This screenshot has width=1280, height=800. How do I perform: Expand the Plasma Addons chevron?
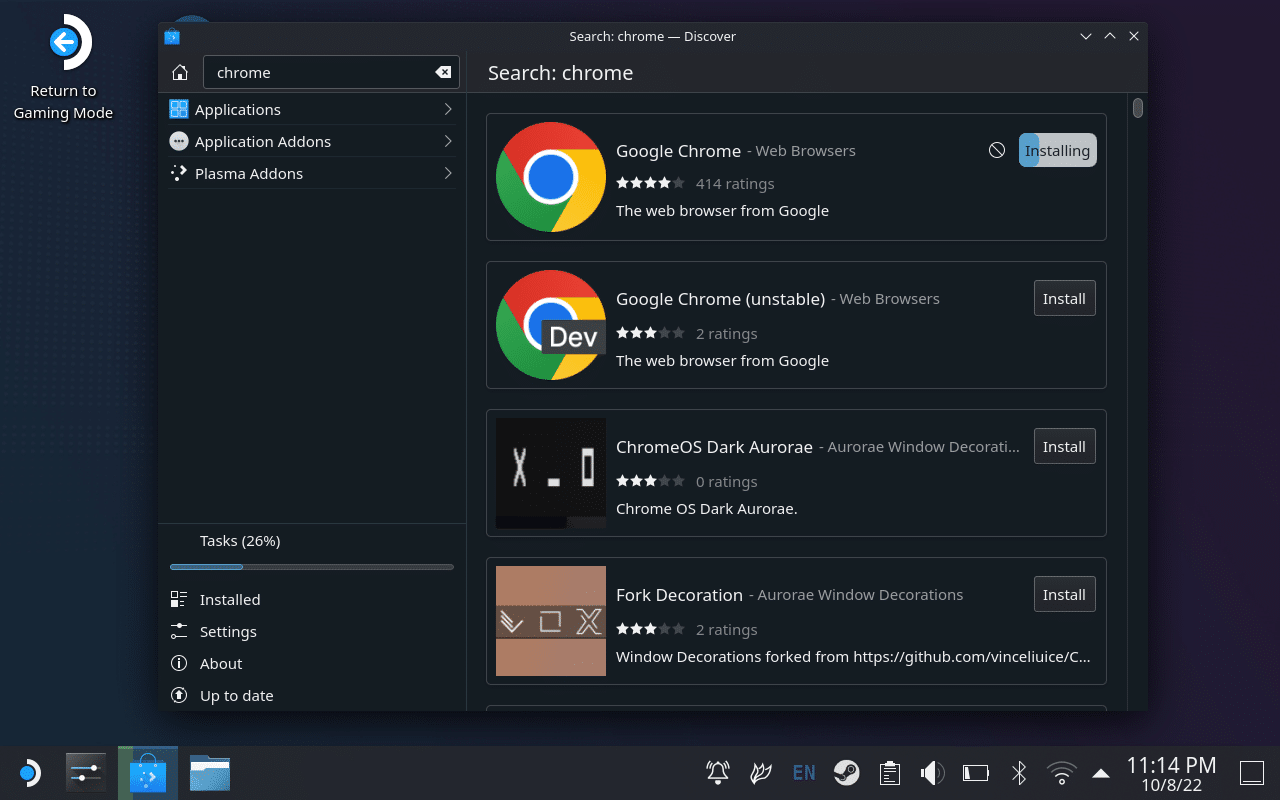447,173
